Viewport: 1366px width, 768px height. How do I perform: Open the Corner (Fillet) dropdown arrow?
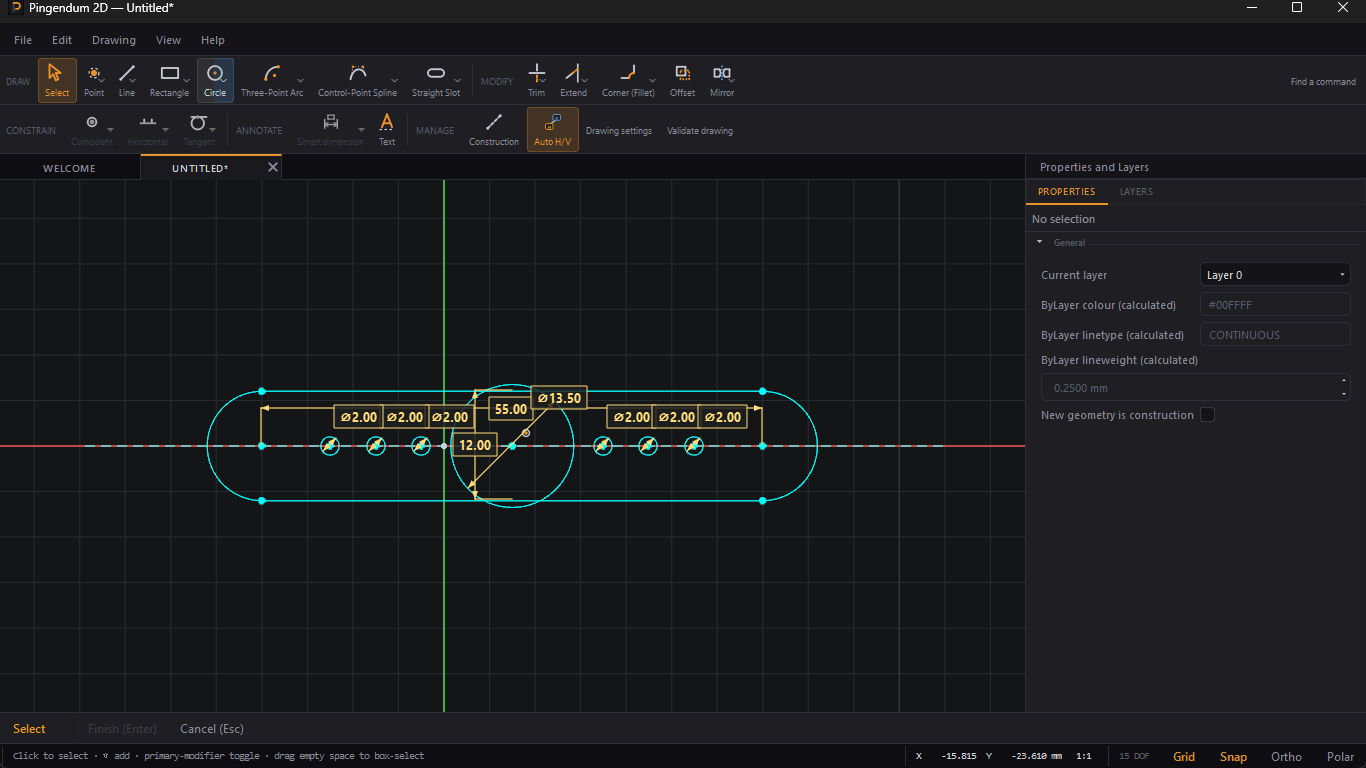tap(653, 81)
